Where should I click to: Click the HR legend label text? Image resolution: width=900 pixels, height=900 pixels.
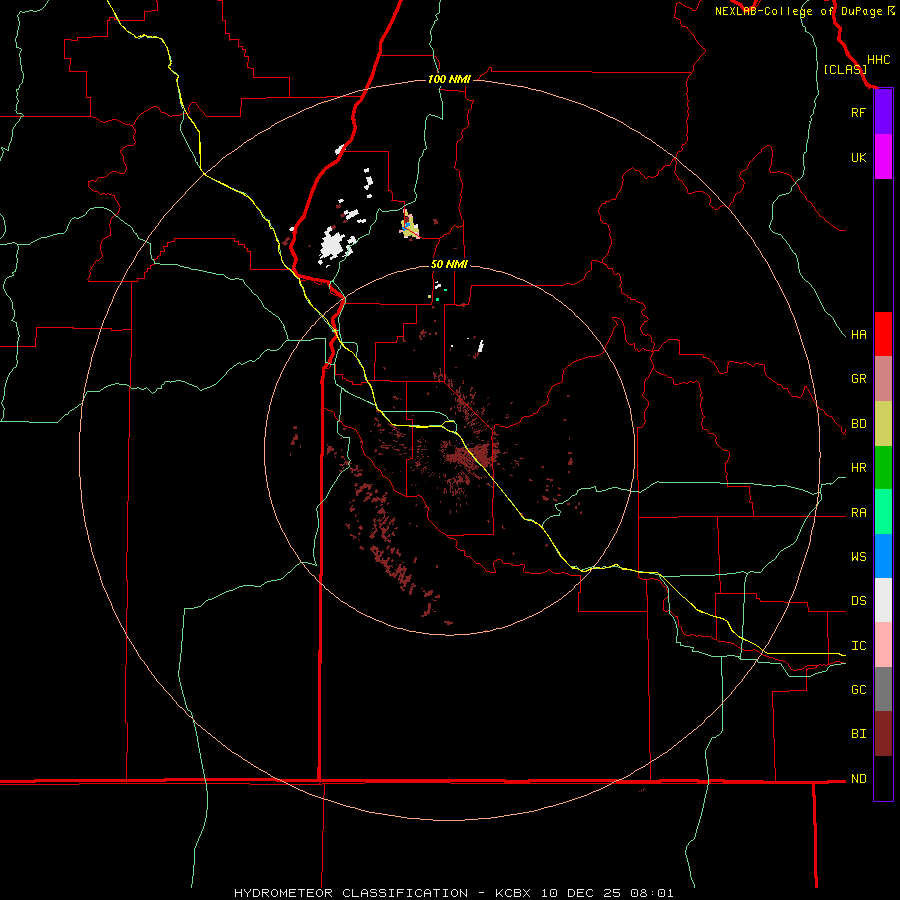(858, 468)
